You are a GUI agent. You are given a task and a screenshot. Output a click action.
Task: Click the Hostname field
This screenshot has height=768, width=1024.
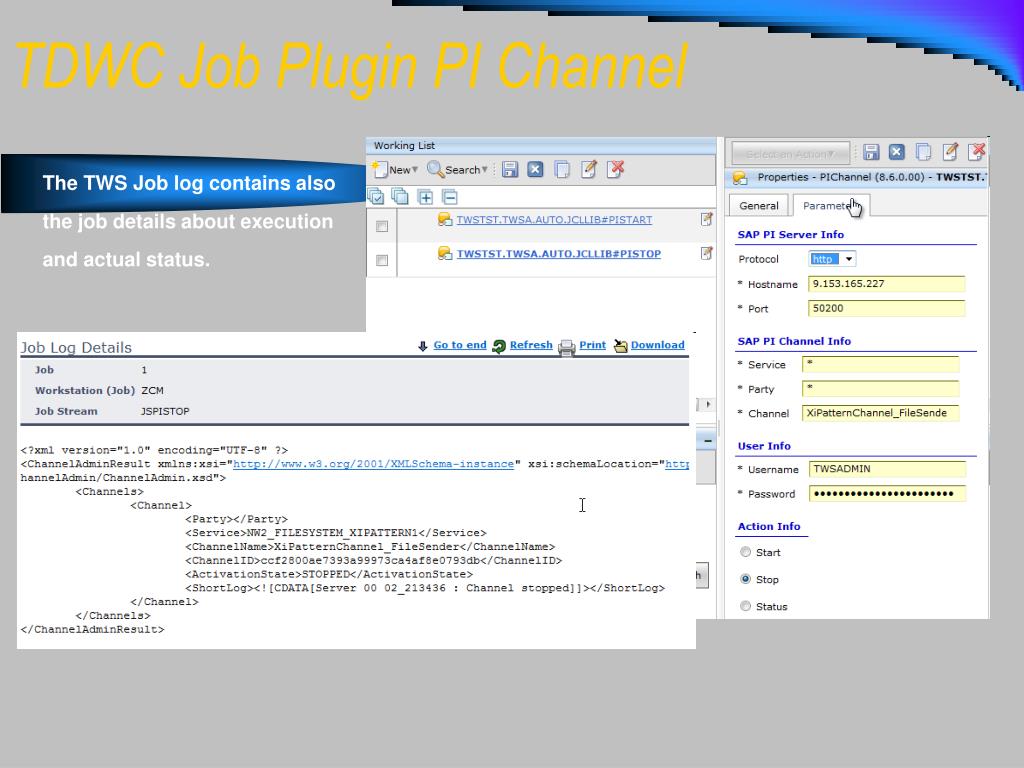pos(886,284)
